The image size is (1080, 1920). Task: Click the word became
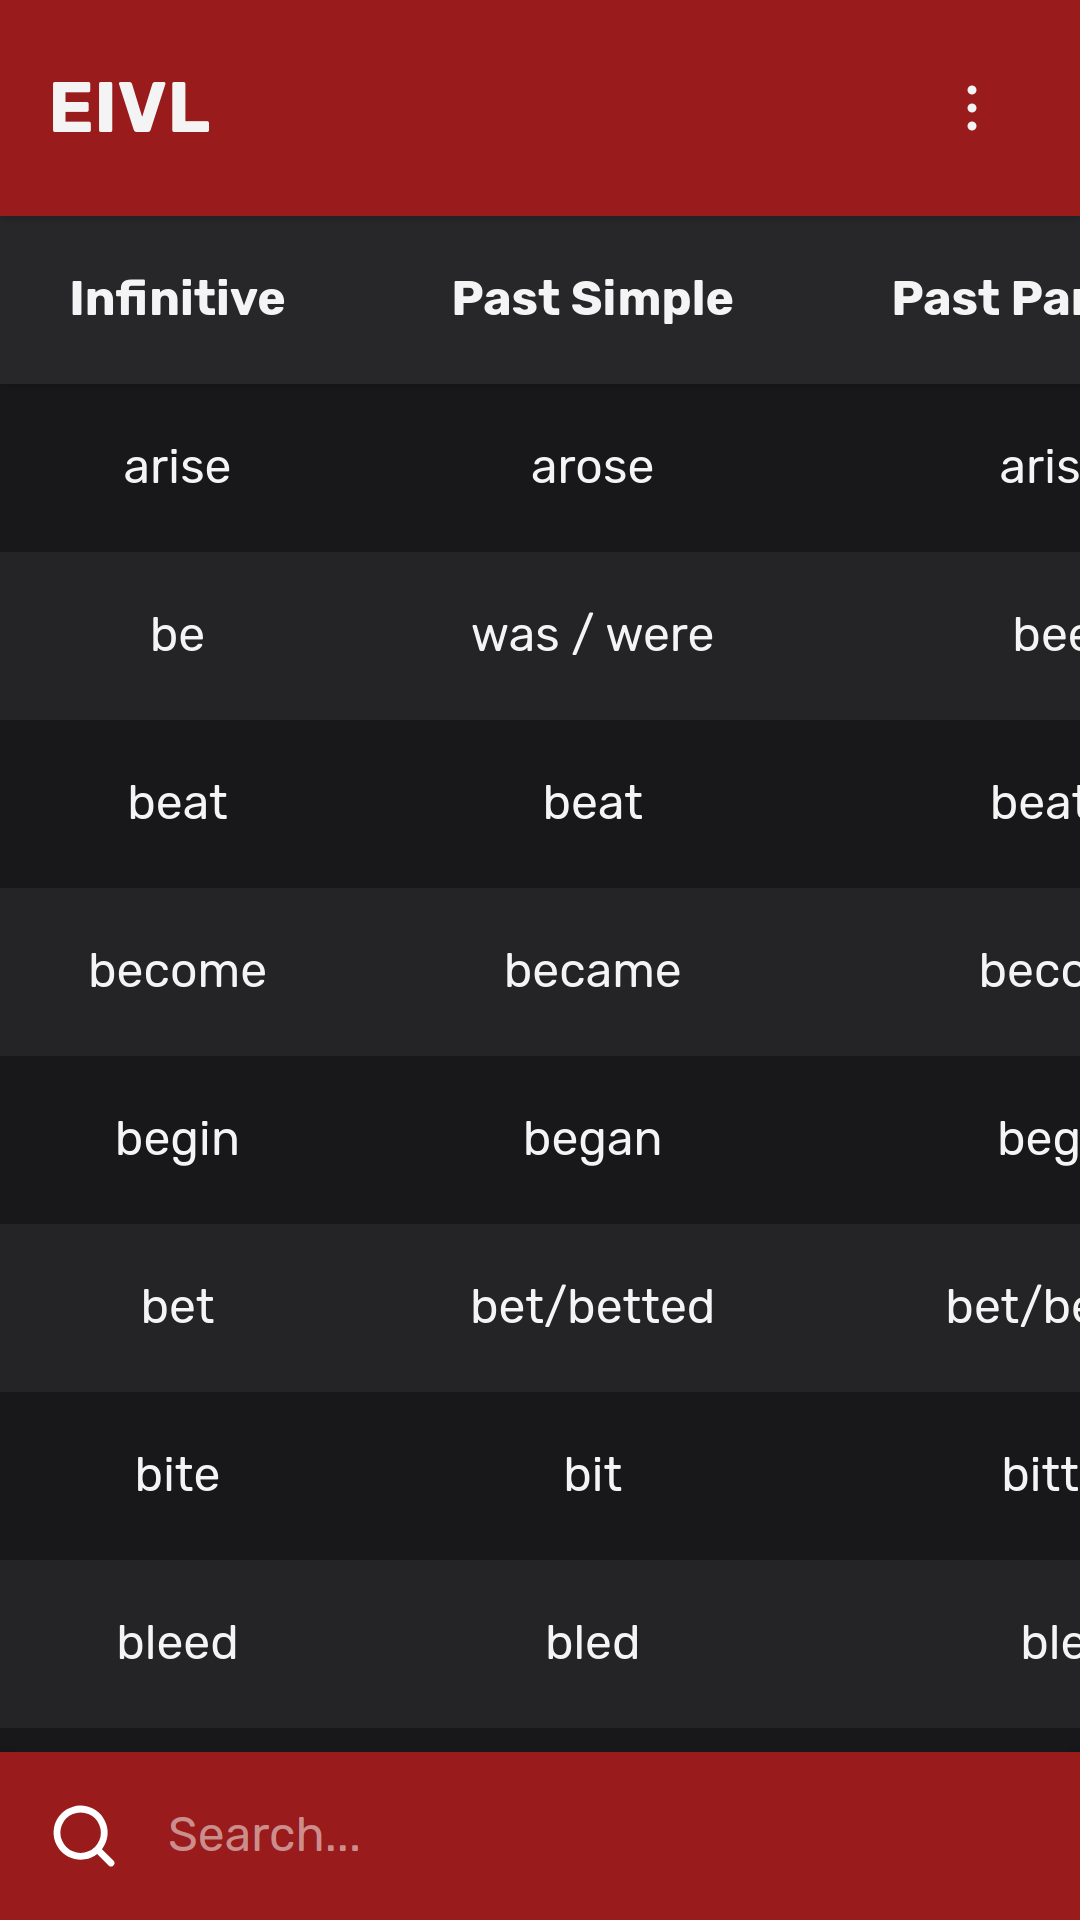[592, 971]
